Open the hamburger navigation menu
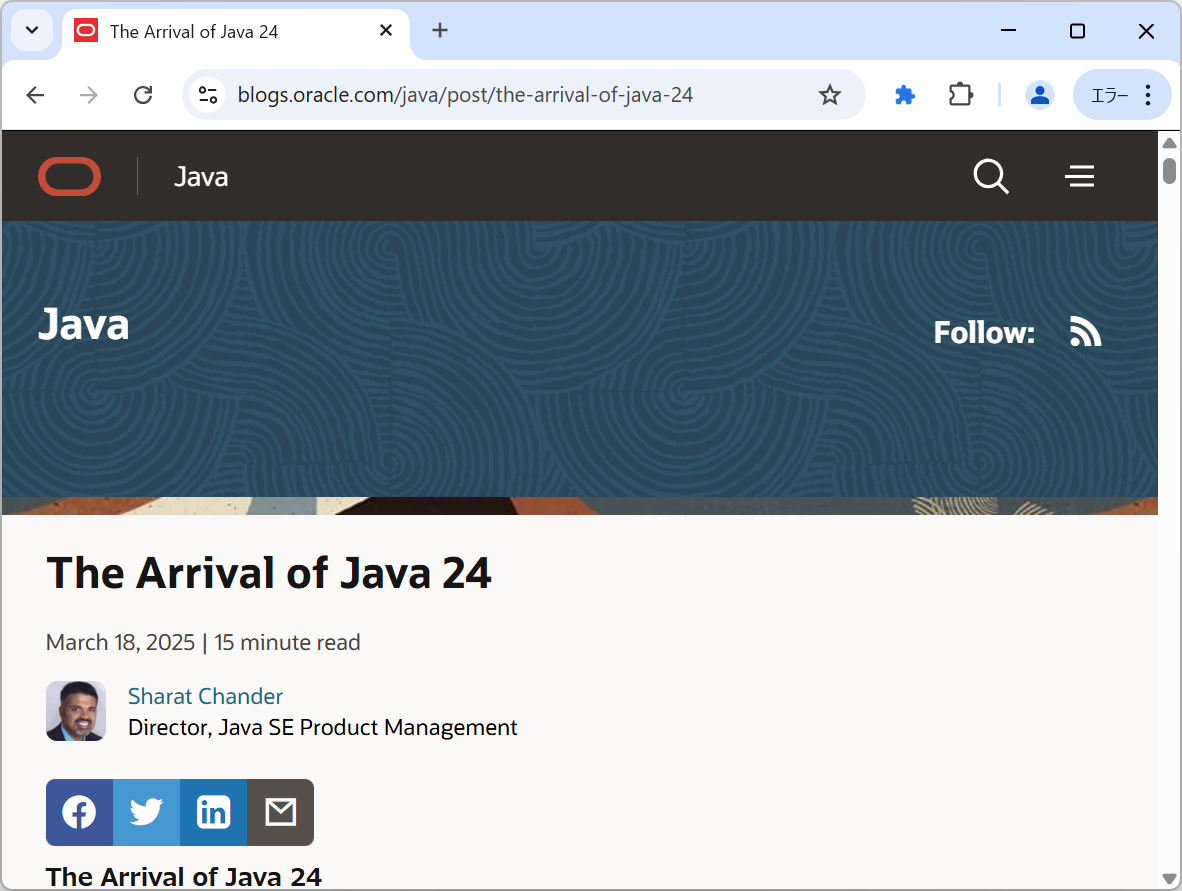 (1080, 176)
